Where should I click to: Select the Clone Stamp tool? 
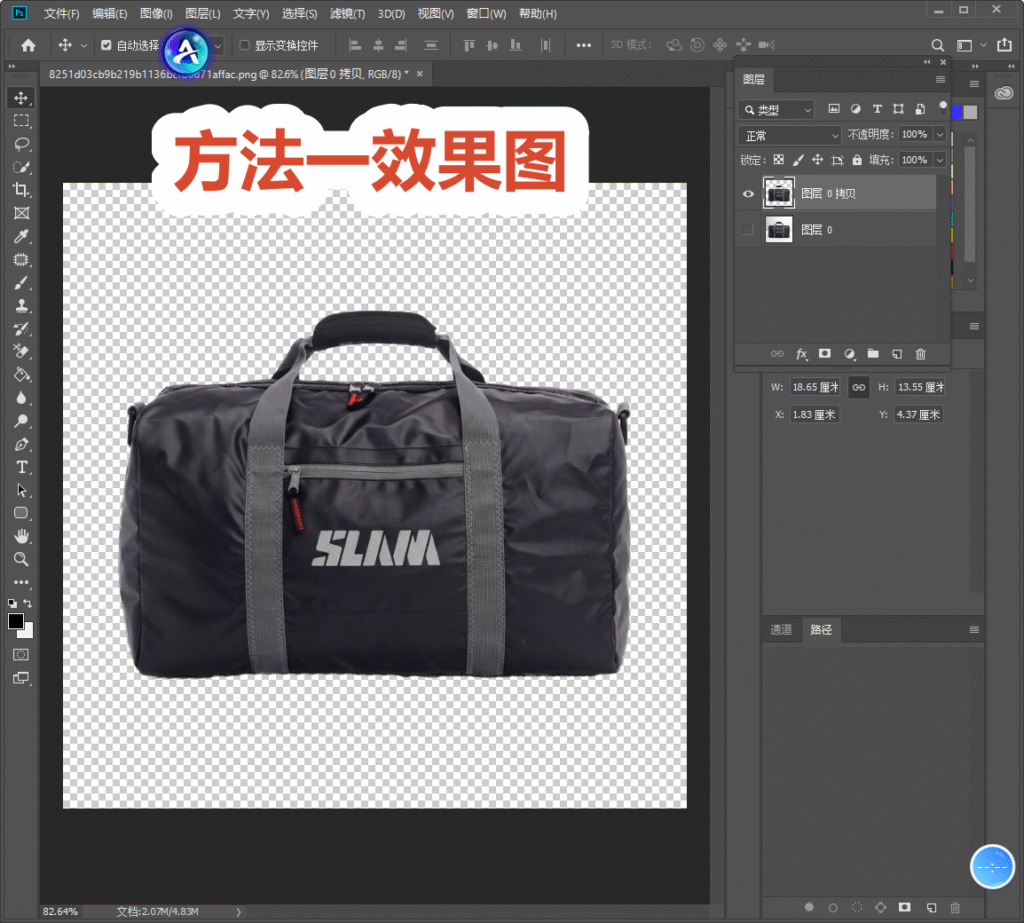tap(21, 306)
